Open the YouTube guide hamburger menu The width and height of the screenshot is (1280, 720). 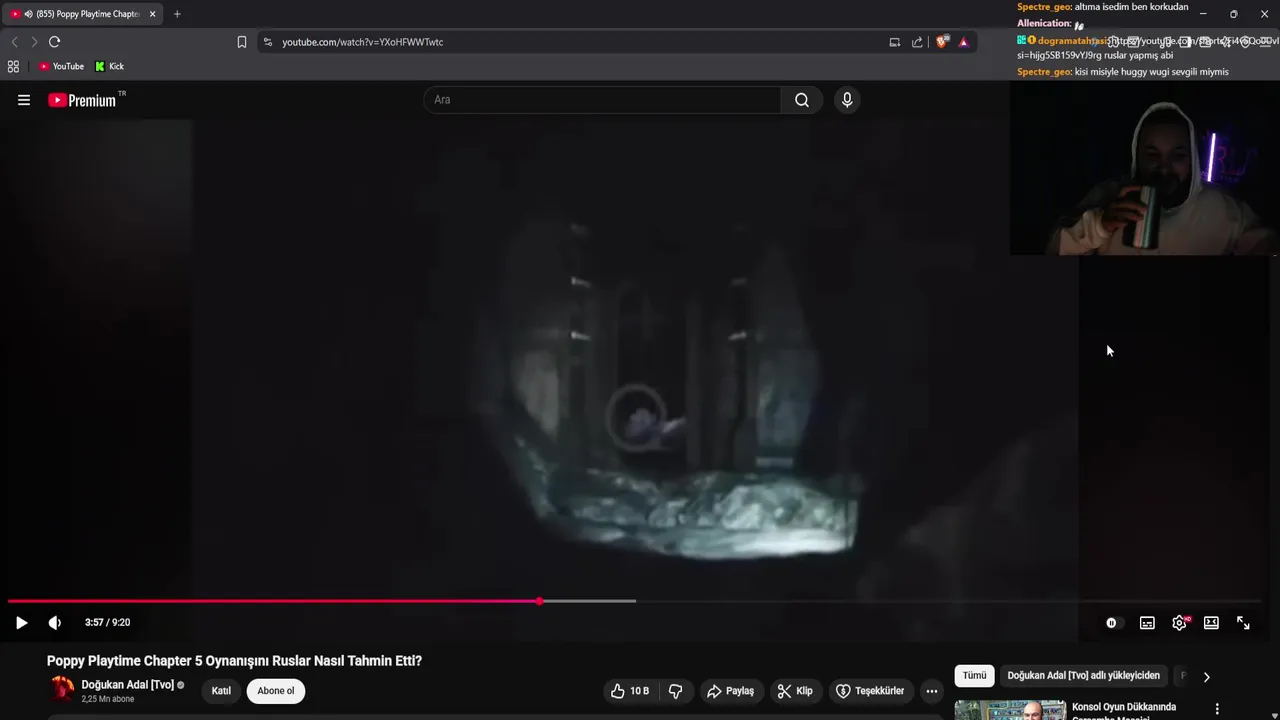point(24,100)
